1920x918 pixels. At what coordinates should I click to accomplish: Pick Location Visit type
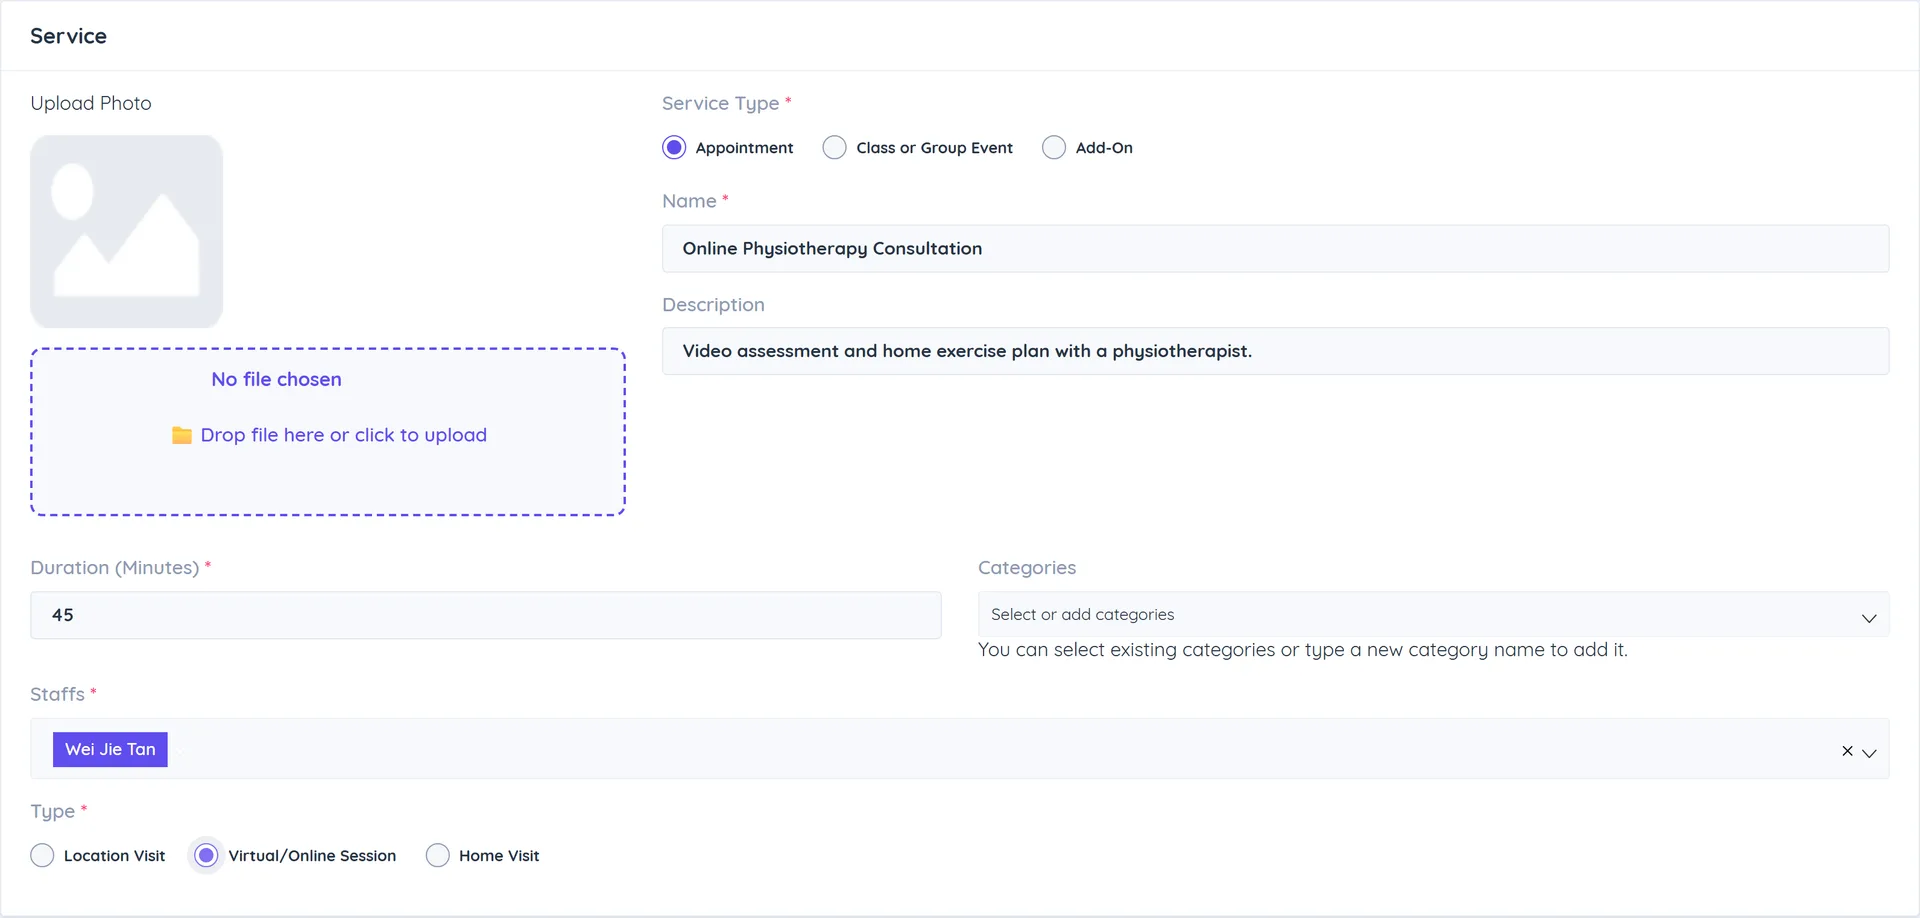(42, 856)
